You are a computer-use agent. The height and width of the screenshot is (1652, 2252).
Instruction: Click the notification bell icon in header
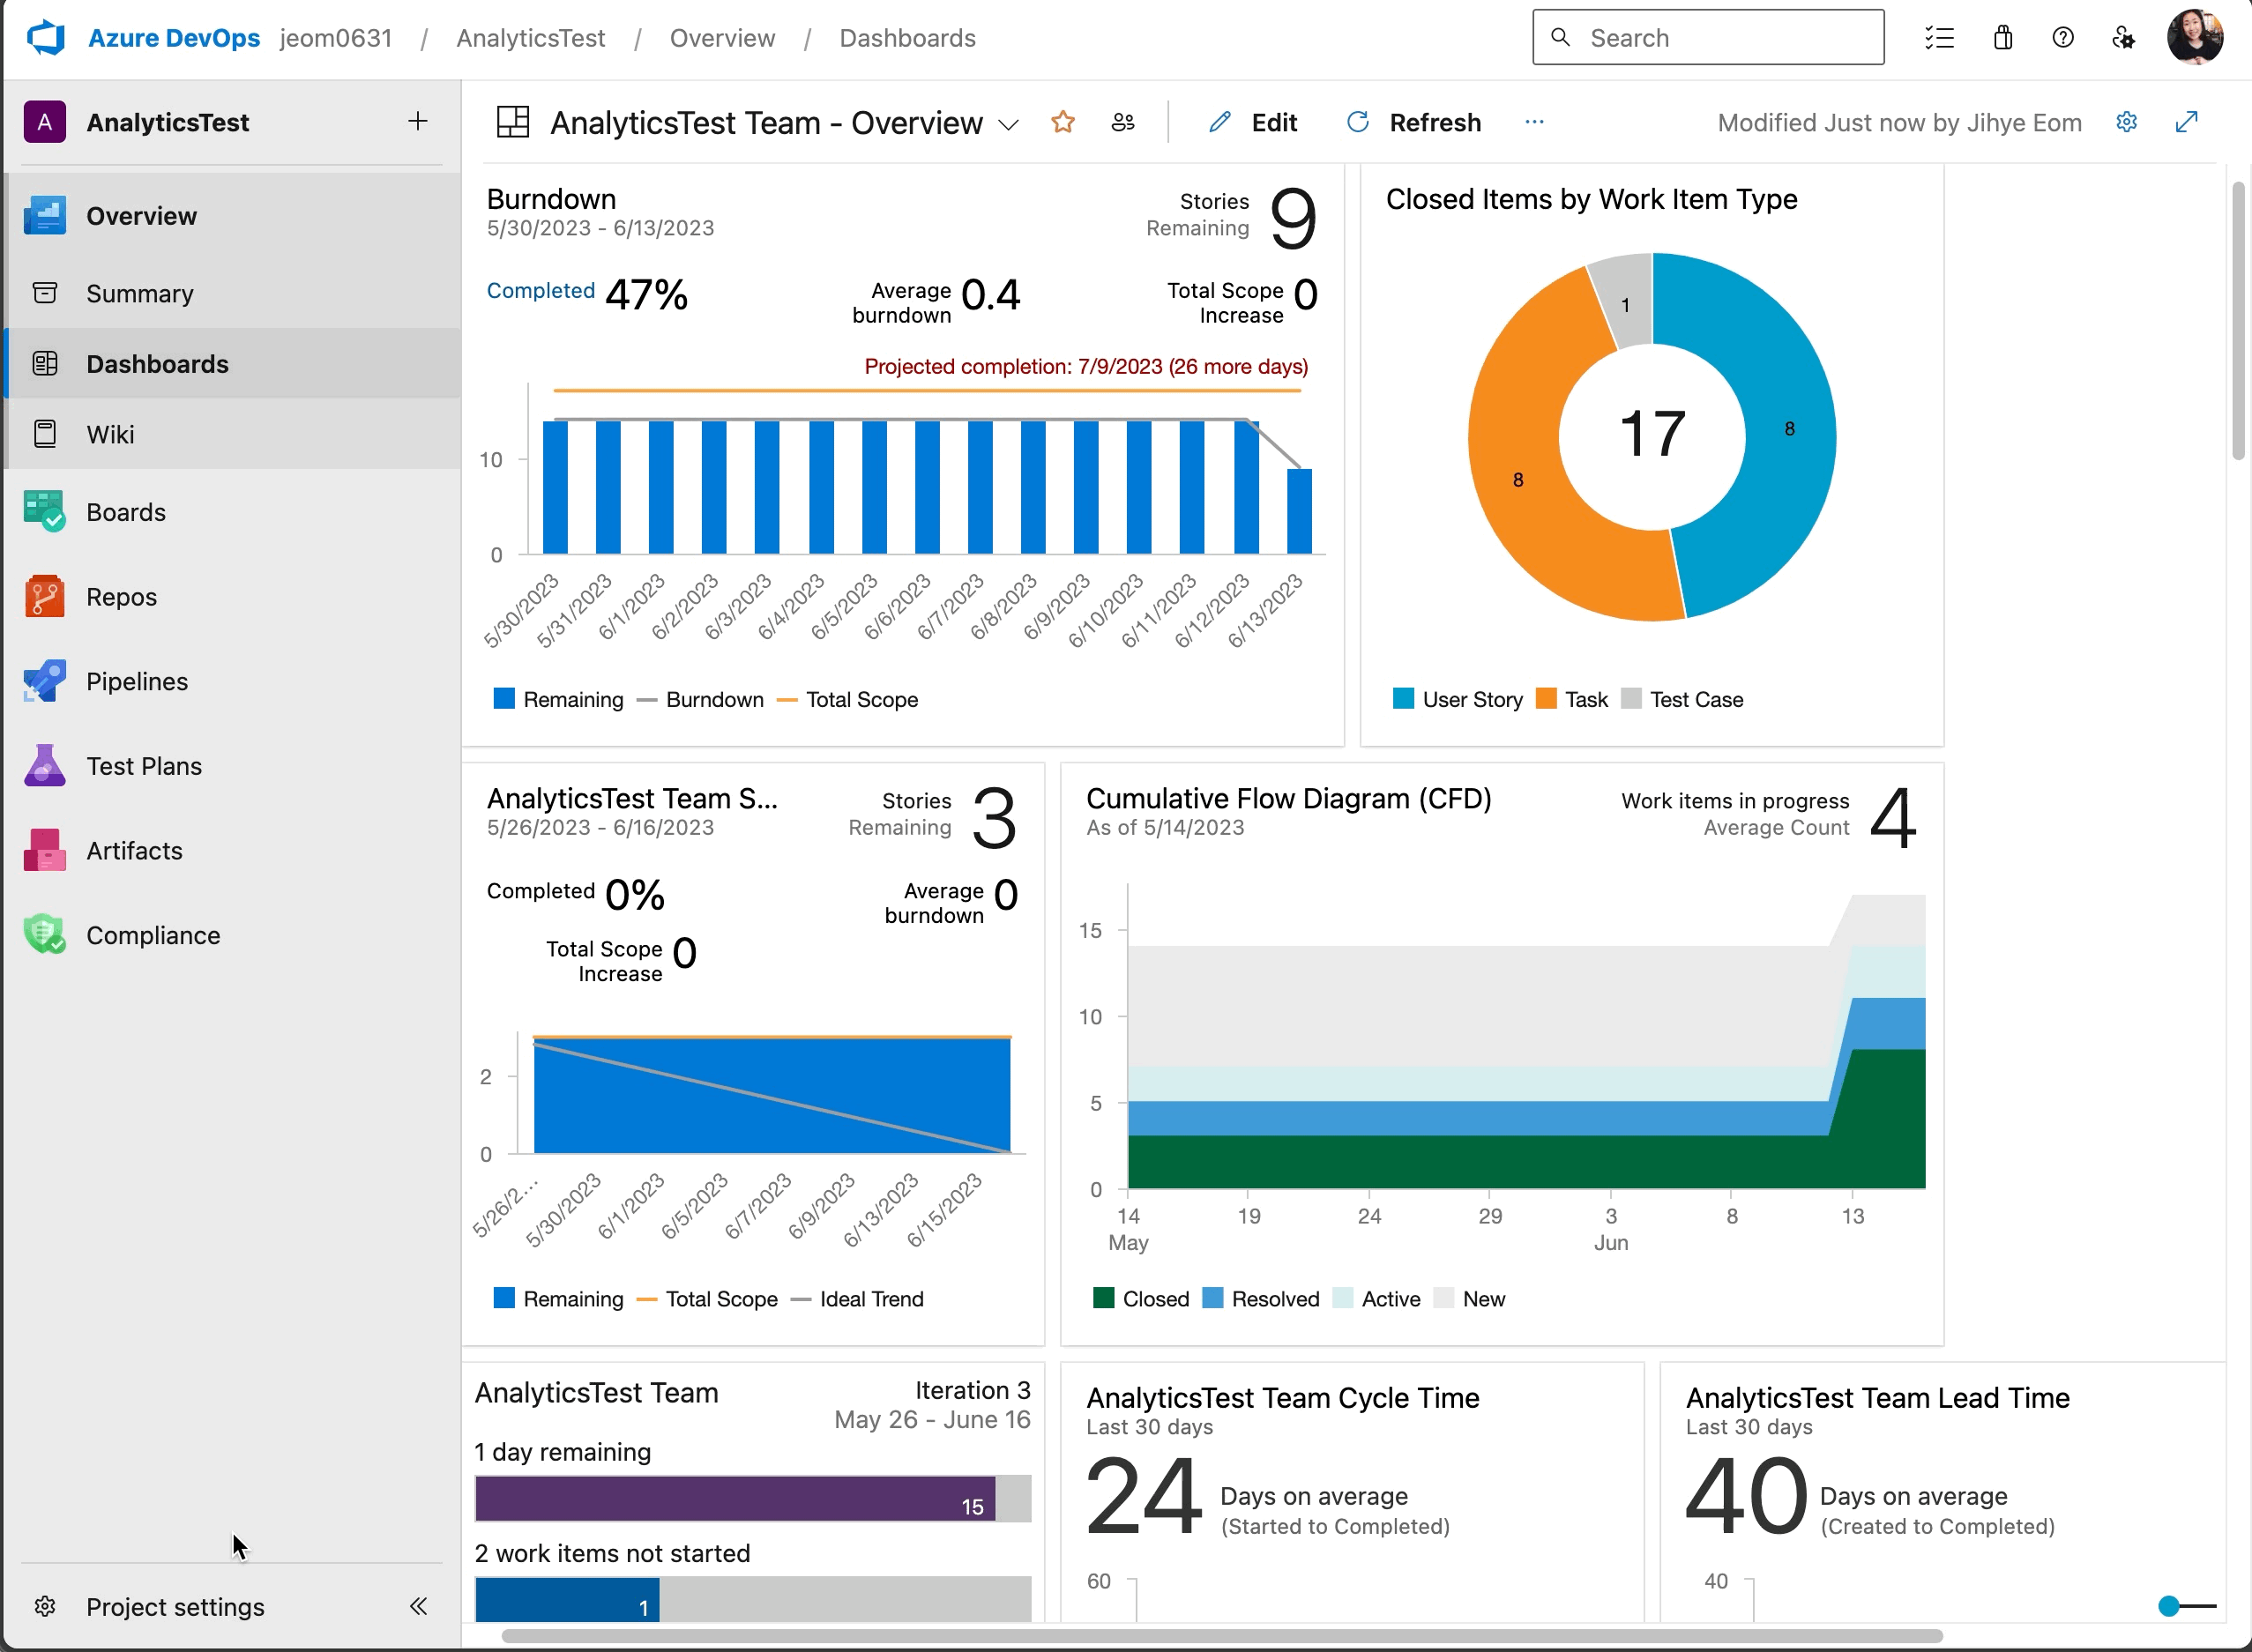coord(2003,39)
